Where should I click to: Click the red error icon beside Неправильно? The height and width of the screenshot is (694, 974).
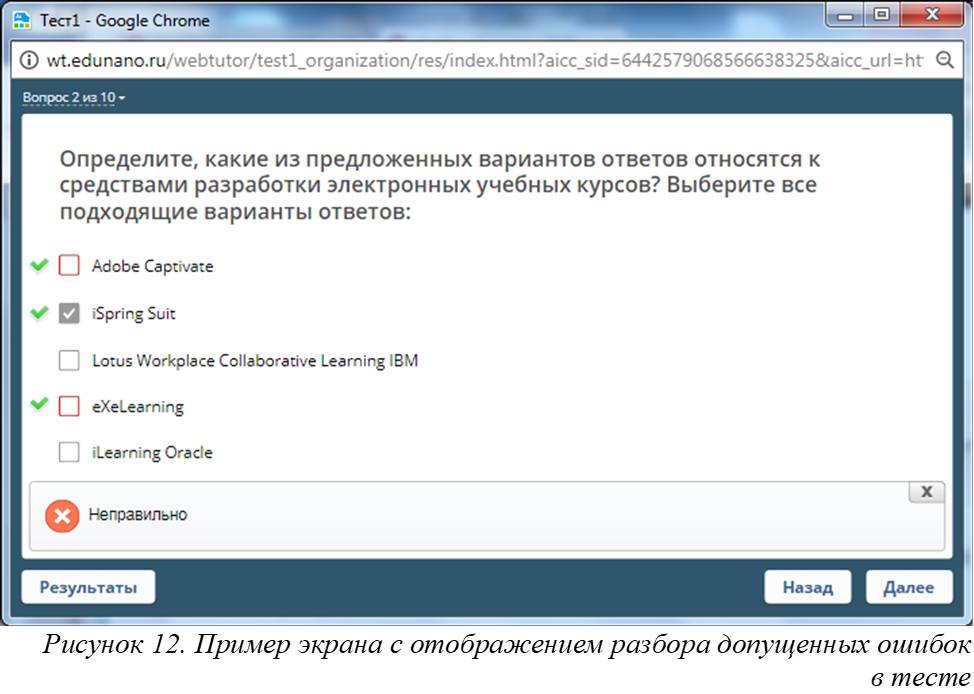pos(61,516)
